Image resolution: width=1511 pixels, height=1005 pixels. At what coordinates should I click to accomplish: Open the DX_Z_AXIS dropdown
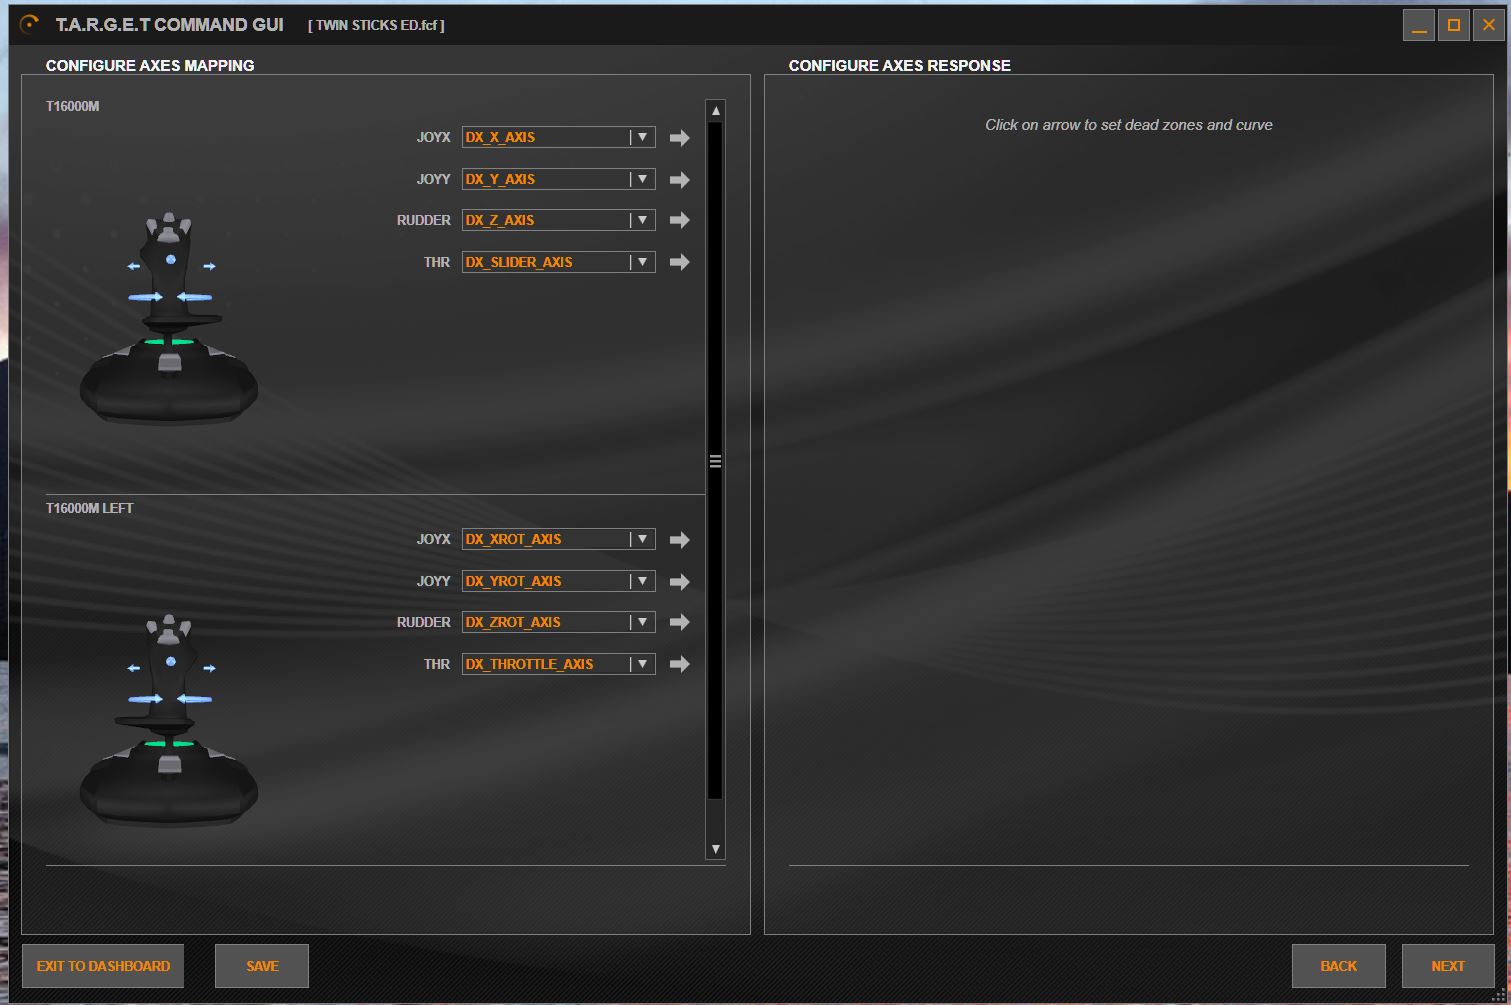pyautogui.click(x=558, y=220)
